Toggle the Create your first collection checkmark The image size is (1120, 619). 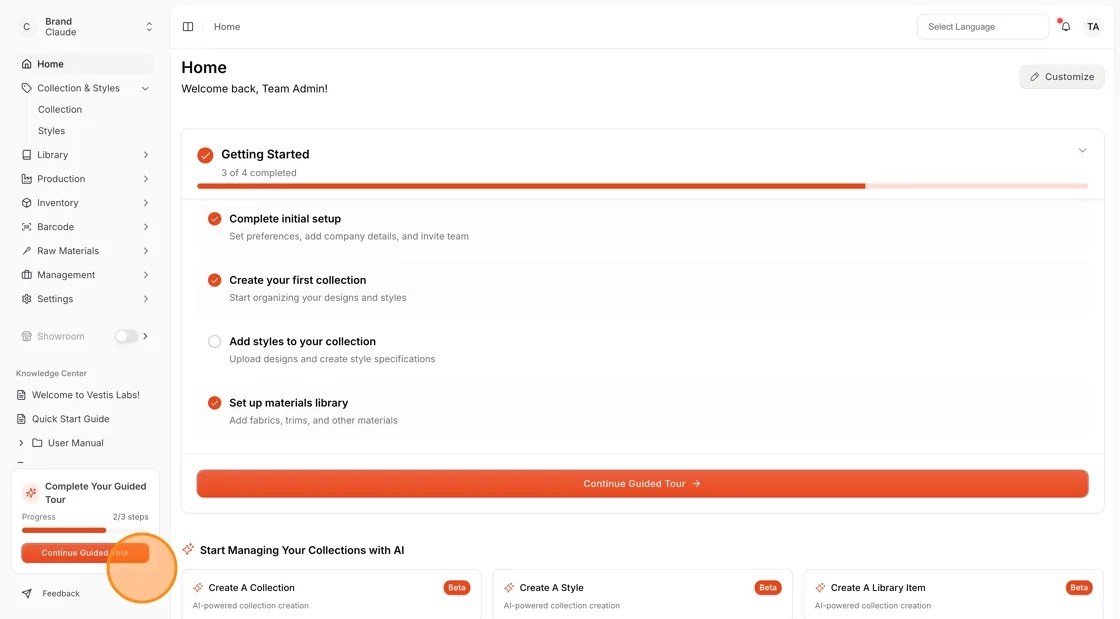214,280
